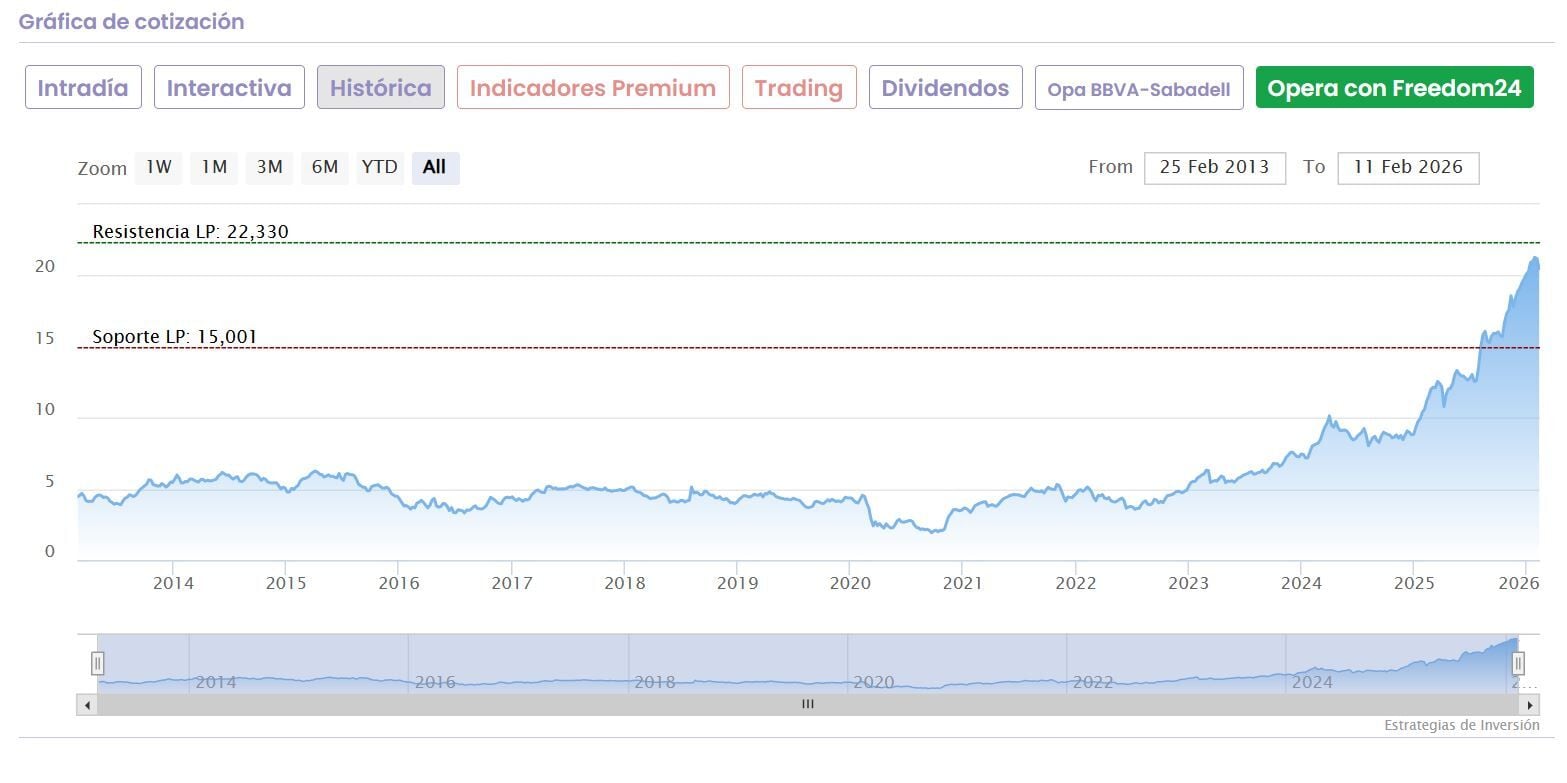Image resolution: width=1567 pixels, height=783 pixels.
Task: Click the From date field
Action: pos(1214,168)
